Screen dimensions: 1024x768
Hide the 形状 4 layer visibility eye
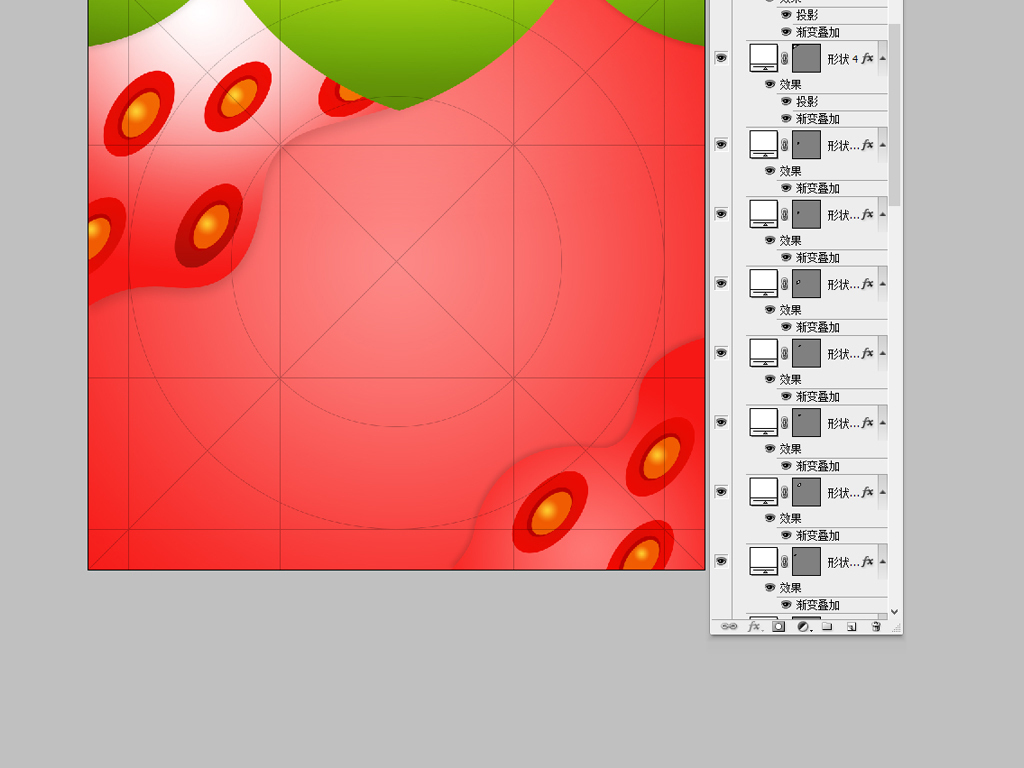point(720,58)
